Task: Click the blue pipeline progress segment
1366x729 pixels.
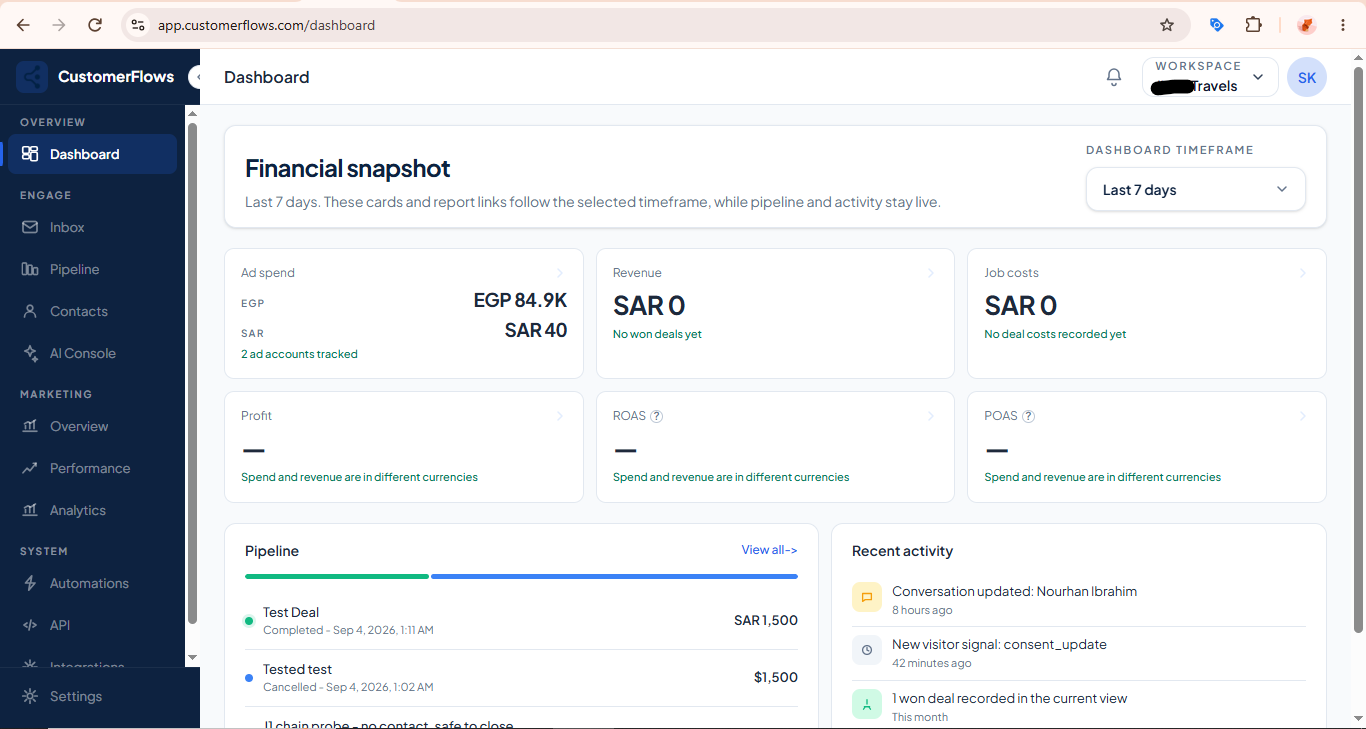Action: pyautogui.click(x=614, y=576)
